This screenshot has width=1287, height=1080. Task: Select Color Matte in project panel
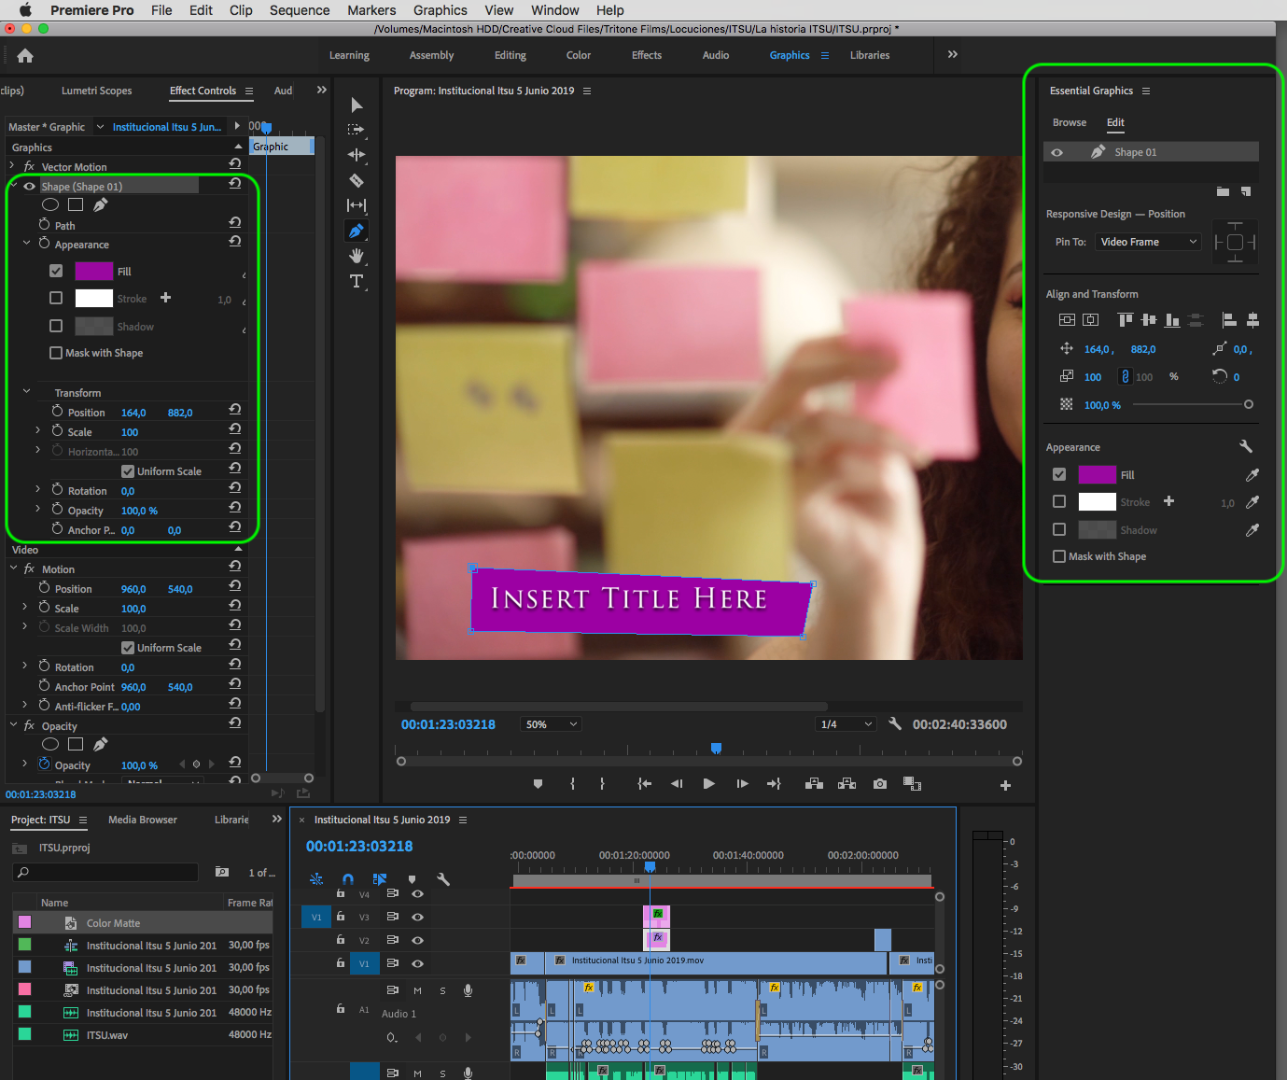coord(113,923)
